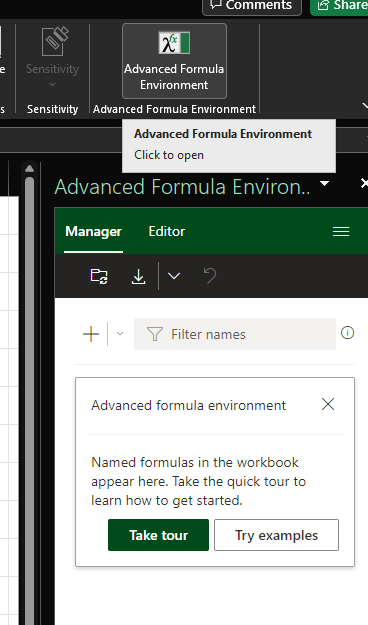
Task: Click the plus icon to add a name
Action: (x=91, y=334)
